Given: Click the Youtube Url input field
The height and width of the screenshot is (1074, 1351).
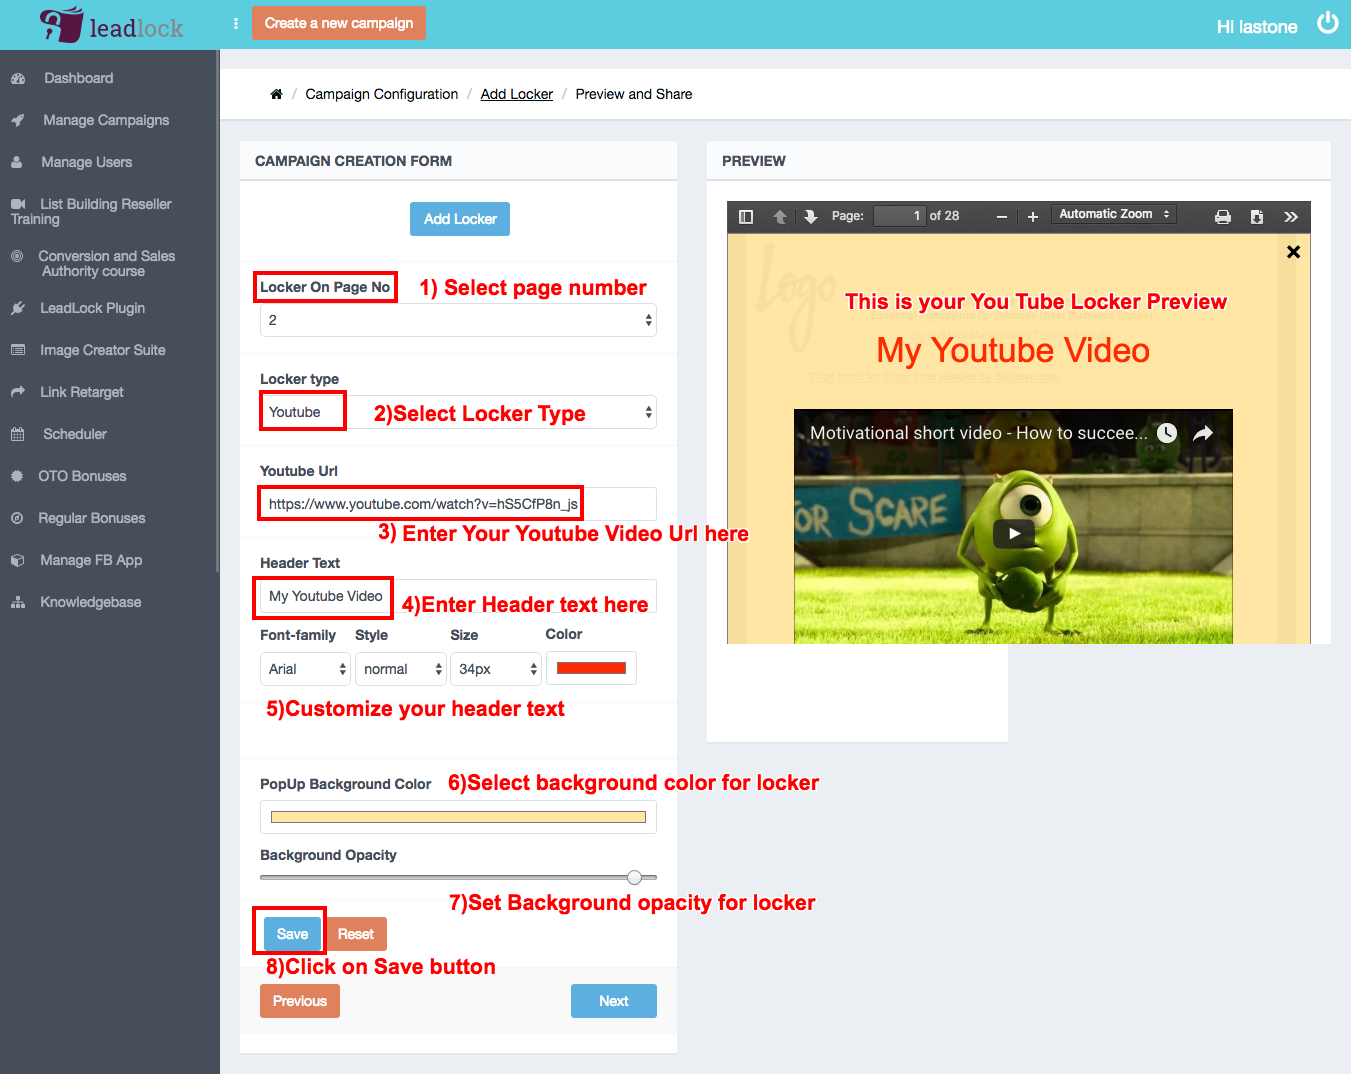Looking at the screenshot, I should [458, 504].
